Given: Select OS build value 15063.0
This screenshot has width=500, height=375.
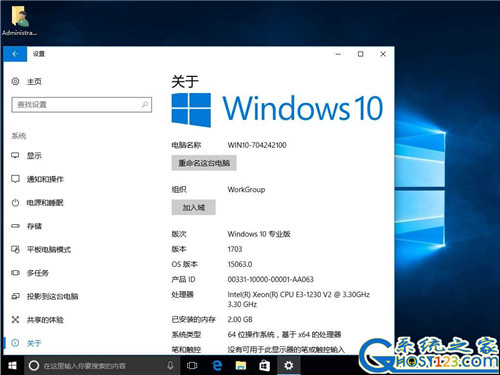Looking at the screenshot, I should (240, 264).
